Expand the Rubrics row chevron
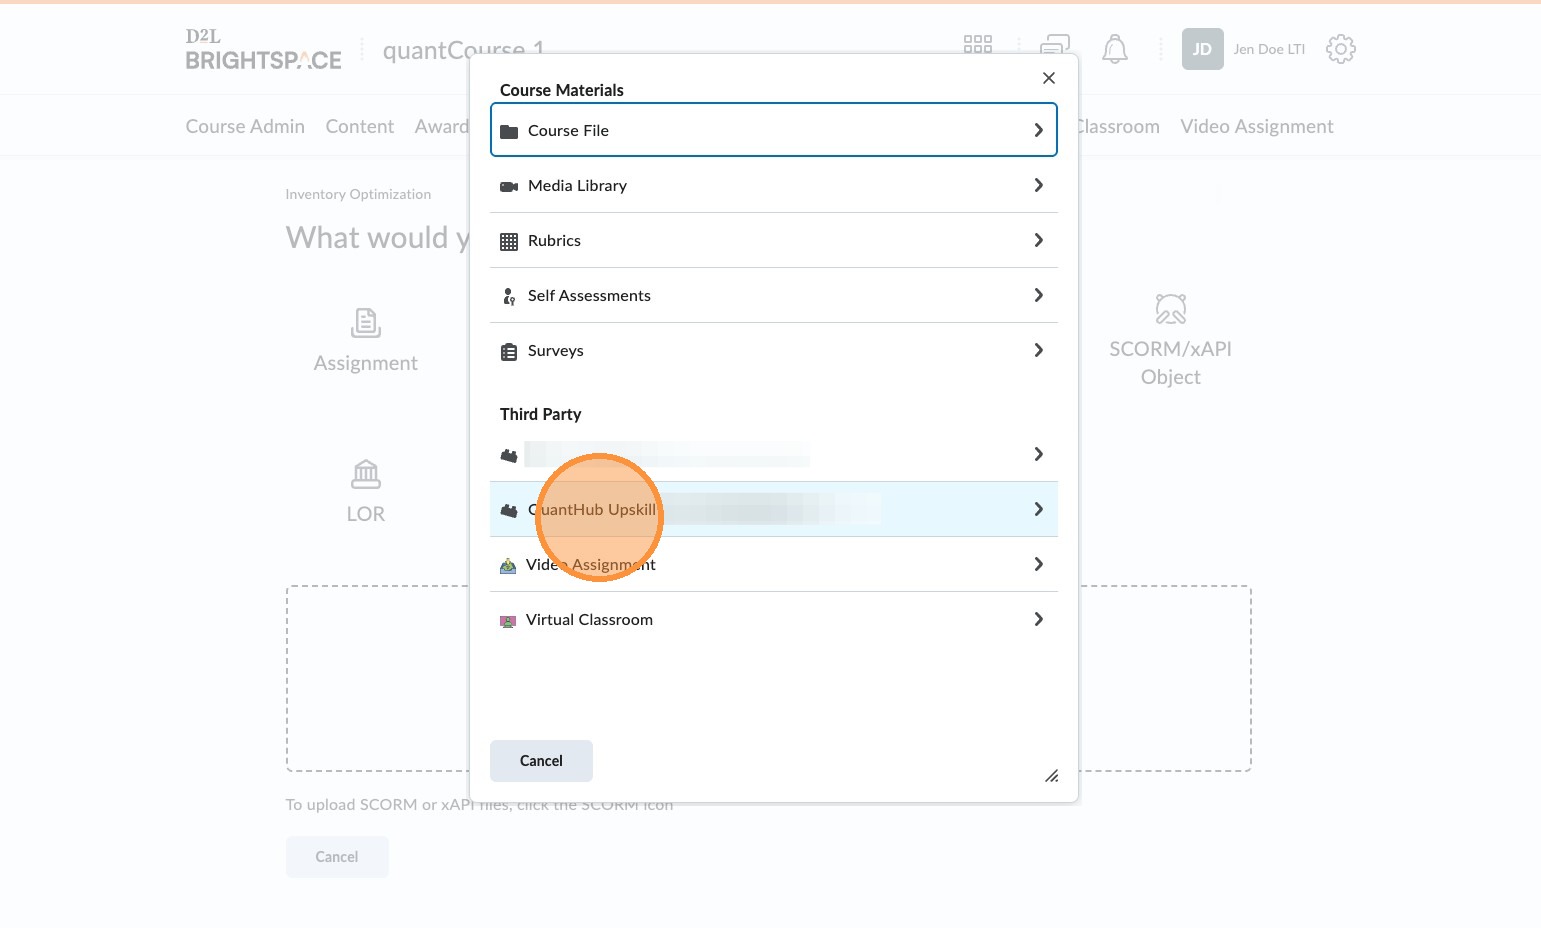1541x928 pixels. click(x=1038, y=240)
